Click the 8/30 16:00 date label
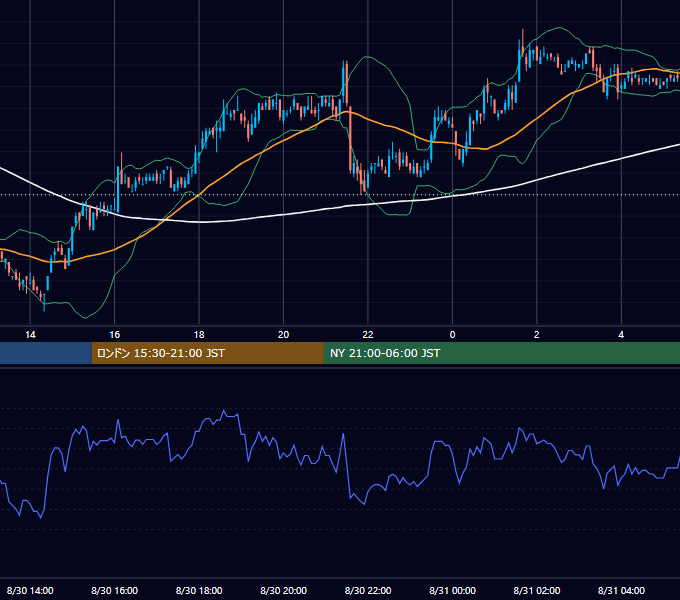The image size is (680, 600). click(x=114, y=590)
